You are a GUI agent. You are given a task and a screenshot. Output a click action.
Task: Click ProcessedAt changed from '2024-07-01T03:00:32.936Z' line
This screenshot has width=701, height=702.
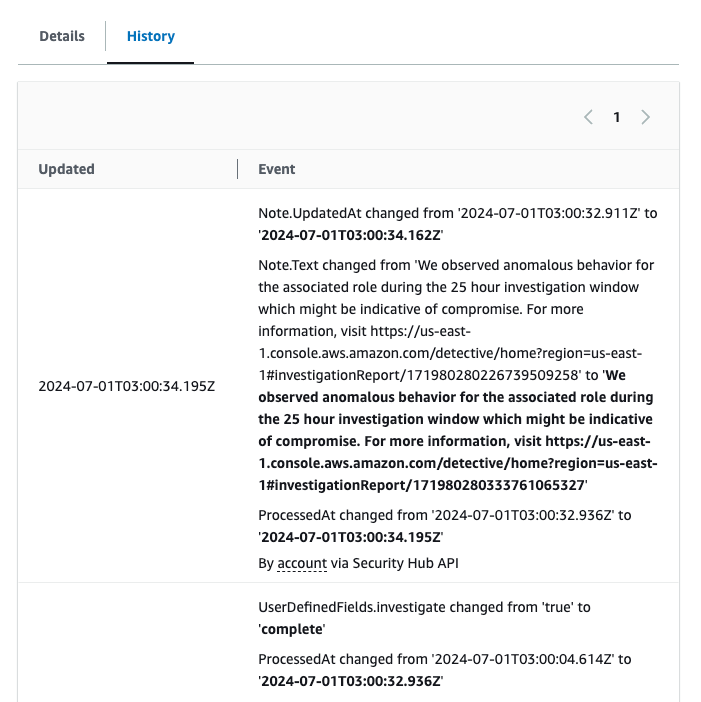(444, 515)
